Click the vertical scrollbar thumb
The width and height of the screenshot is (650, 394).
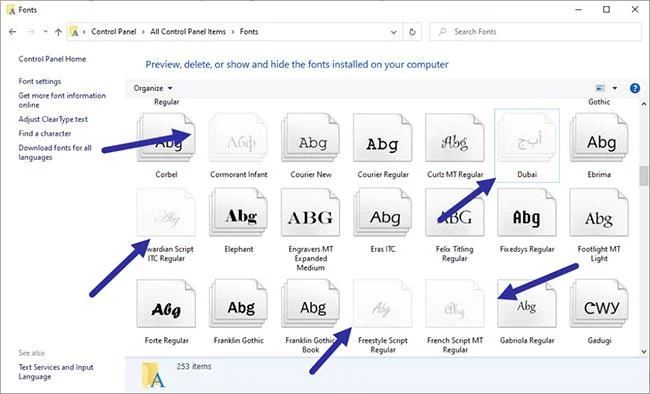643,175
